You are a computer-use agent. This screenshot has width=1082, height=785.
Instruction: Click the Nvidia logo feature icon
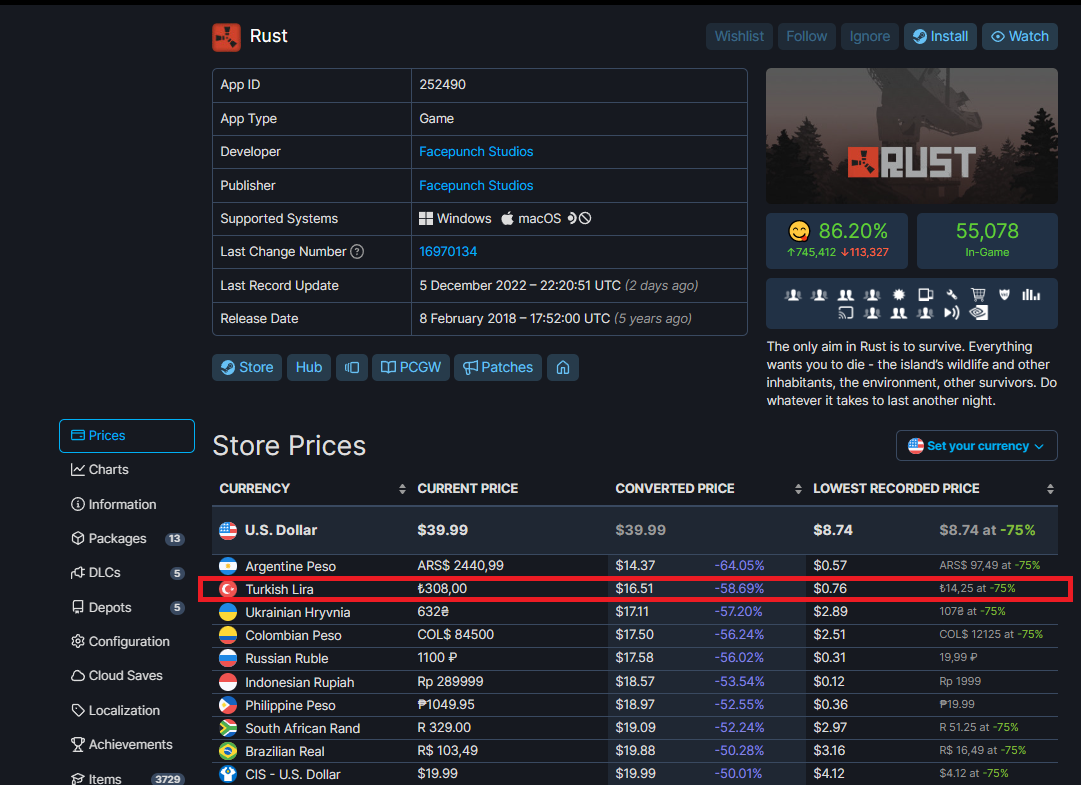(x=980, y=312)
